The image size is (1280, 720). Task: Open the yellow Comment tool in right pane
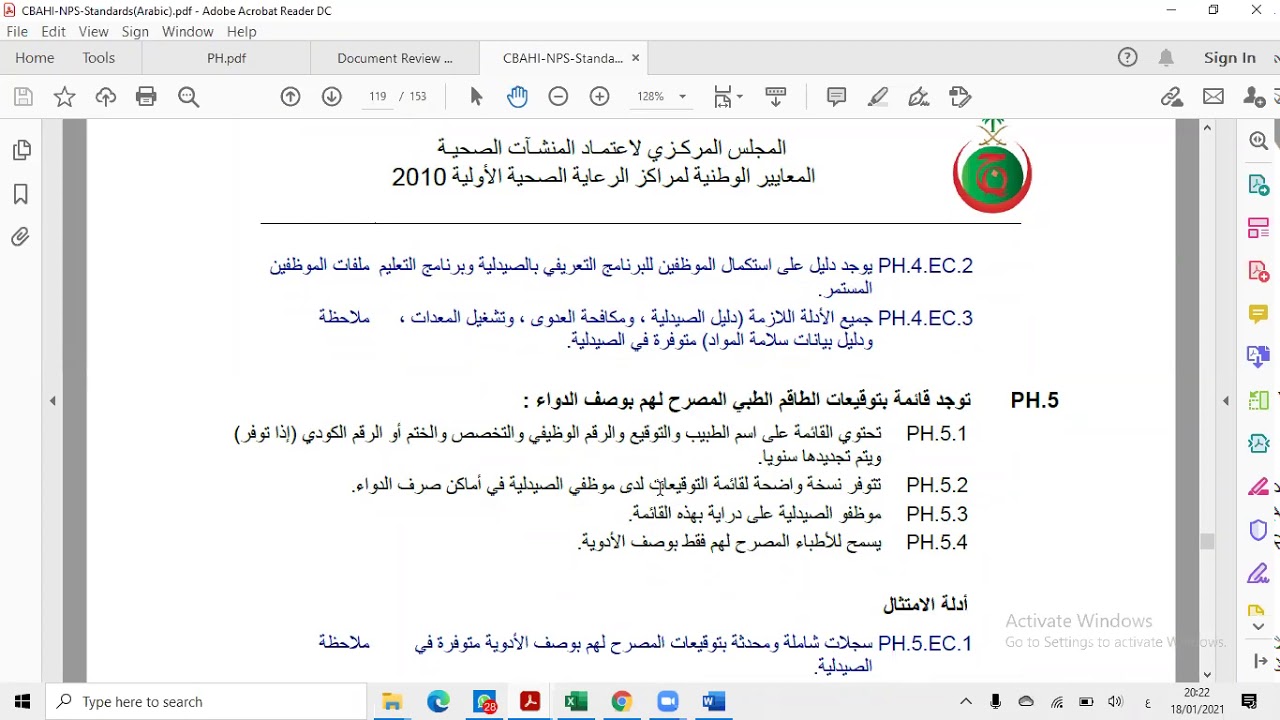click(1259, 314)
